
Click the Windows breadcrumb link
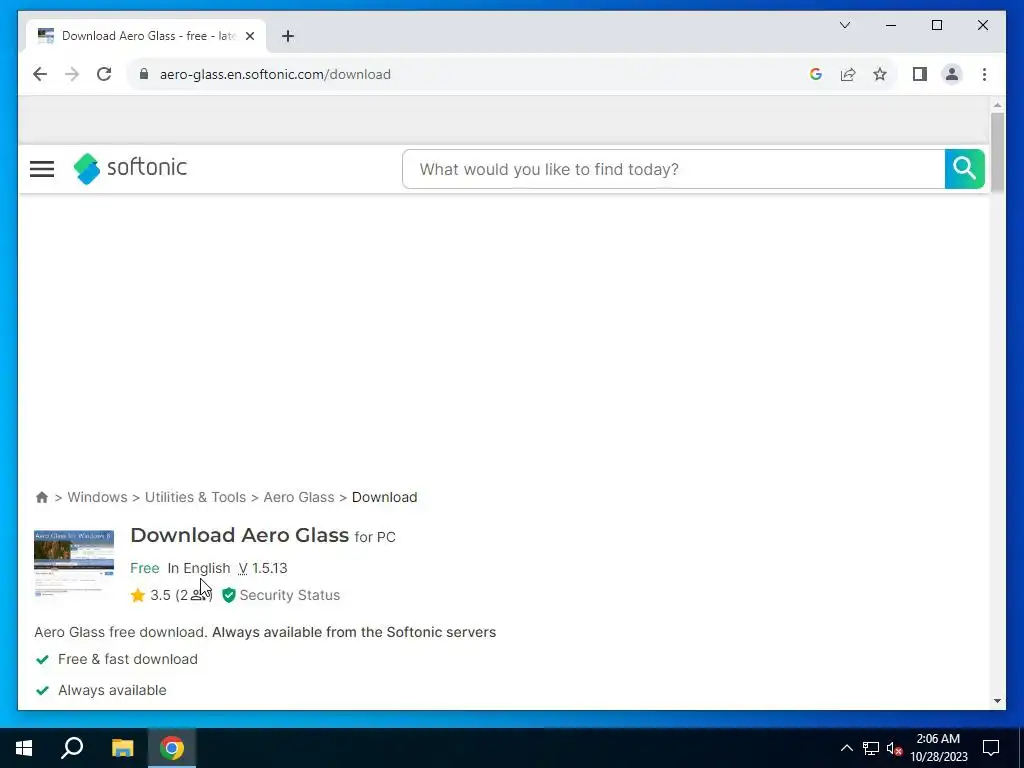(x=97, y=497)
